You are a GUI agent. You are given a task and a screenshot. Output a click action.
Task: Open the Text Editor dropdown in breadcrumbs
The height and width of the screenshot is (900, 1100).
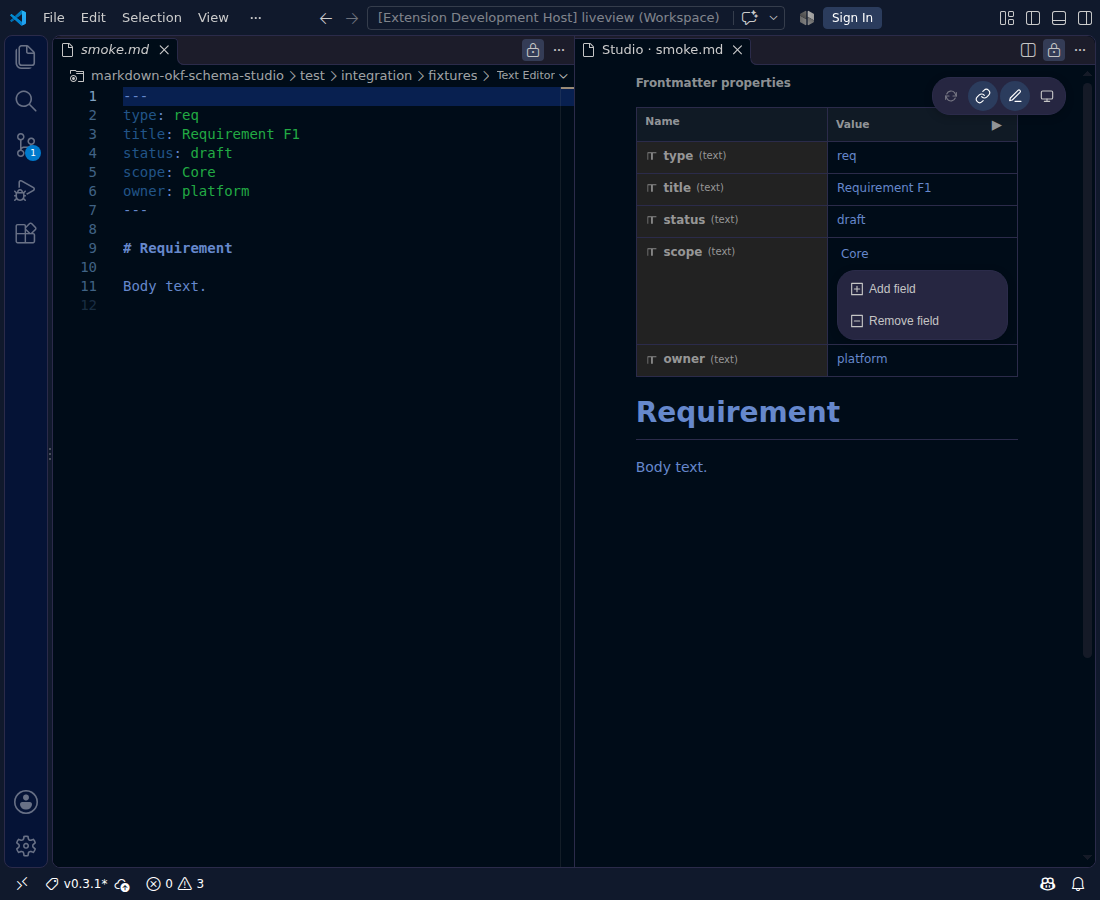click(x=532, y=75)
